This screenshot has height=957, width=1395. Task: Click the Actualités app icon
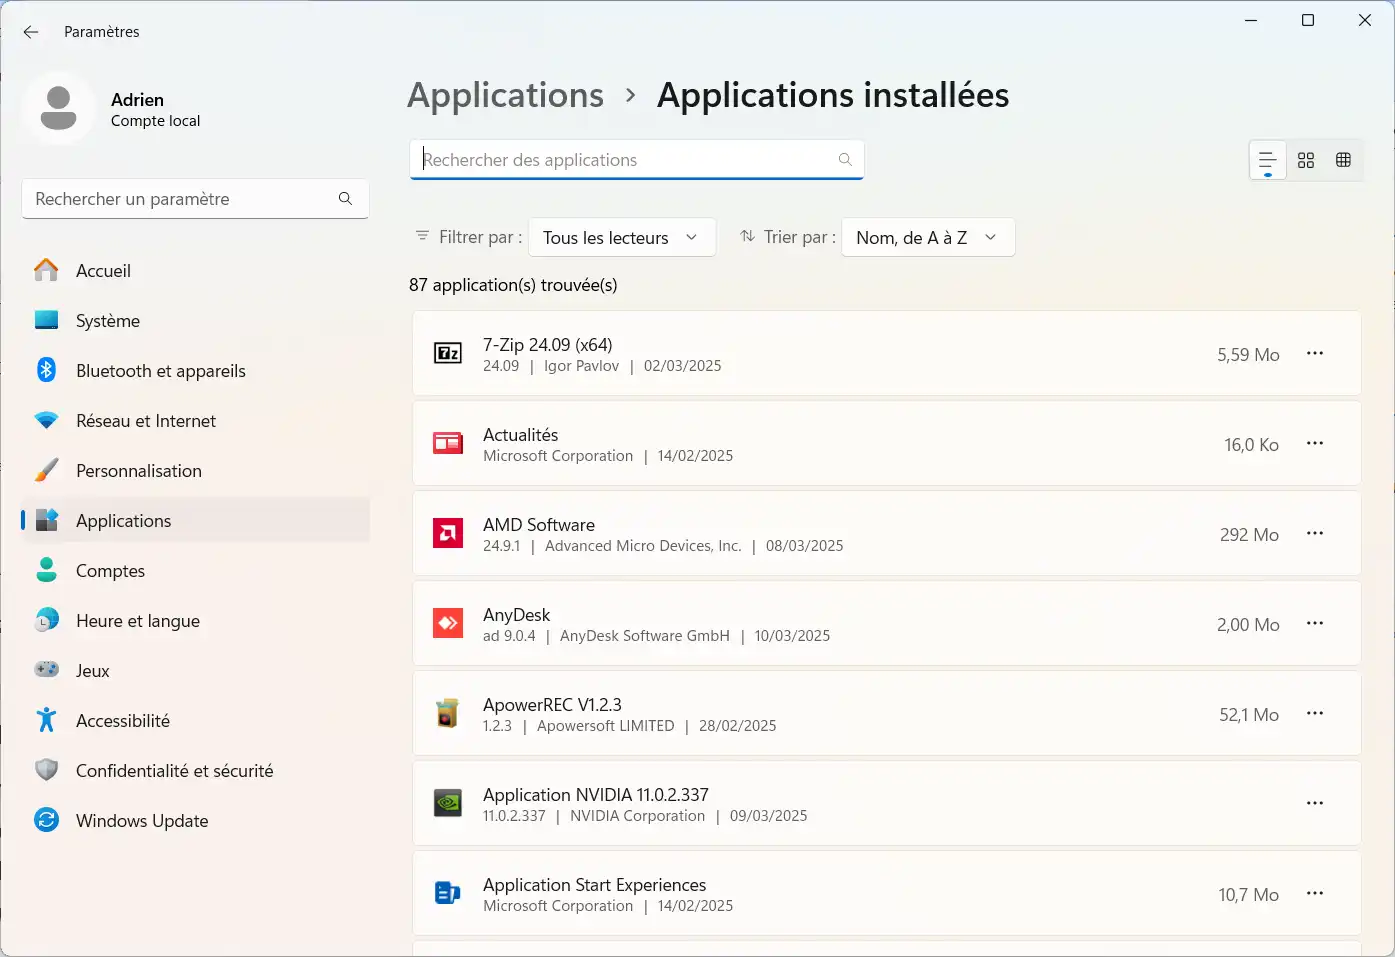(x=448, y=443)
